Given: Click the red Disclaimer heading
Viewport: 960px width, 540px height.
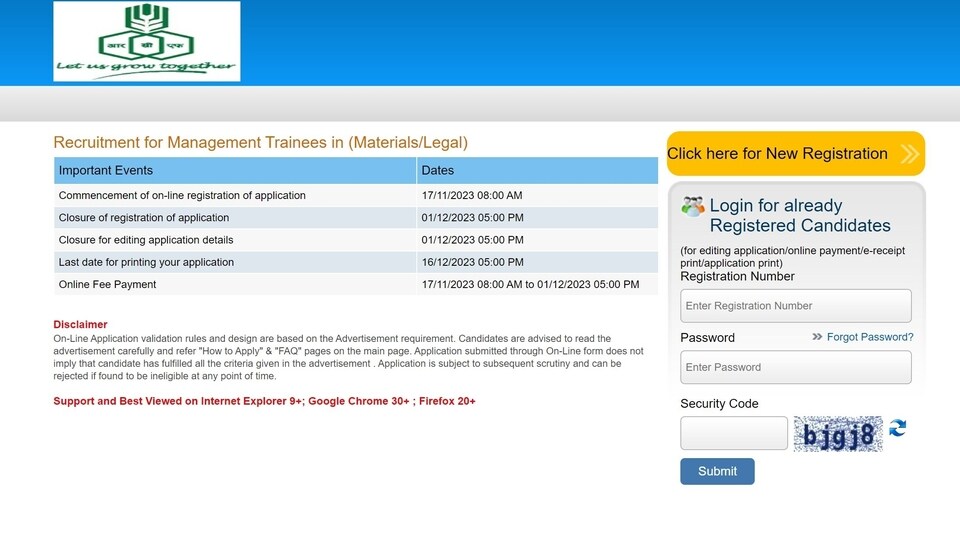Looking at the screenshot, I should [80, 324].
